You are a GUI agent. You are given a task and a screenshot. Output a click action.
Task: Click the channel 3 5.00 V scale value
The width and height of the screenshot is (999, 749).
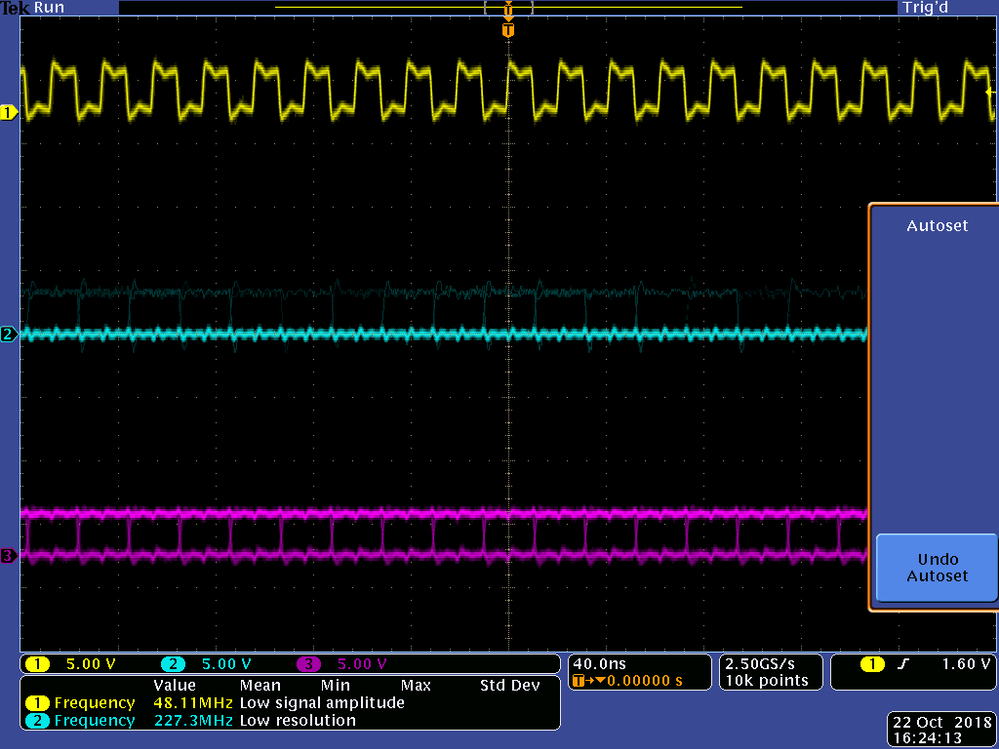click(x=362, y=664)
